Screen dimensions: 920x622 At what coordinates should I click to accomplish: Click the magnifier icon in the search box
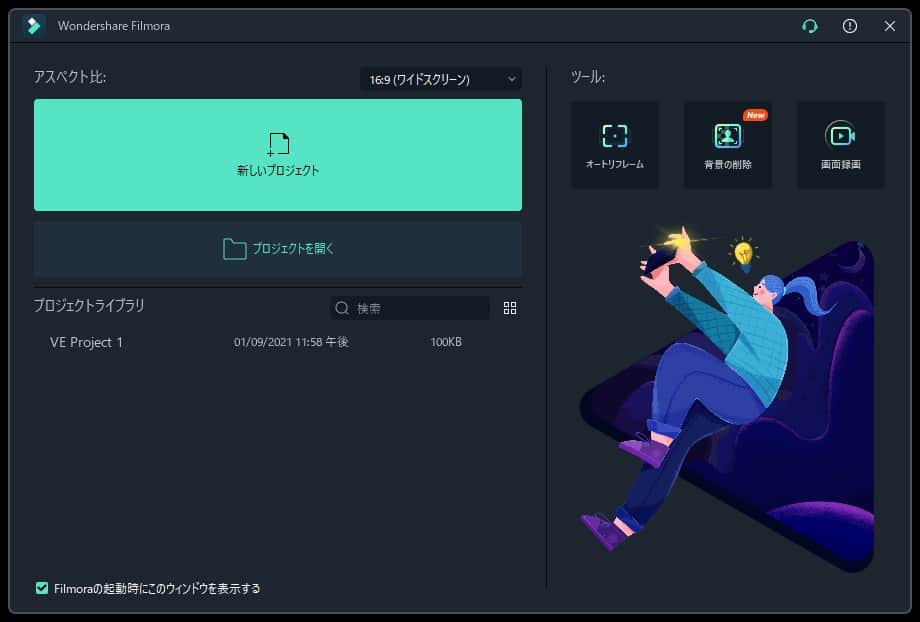342,308
